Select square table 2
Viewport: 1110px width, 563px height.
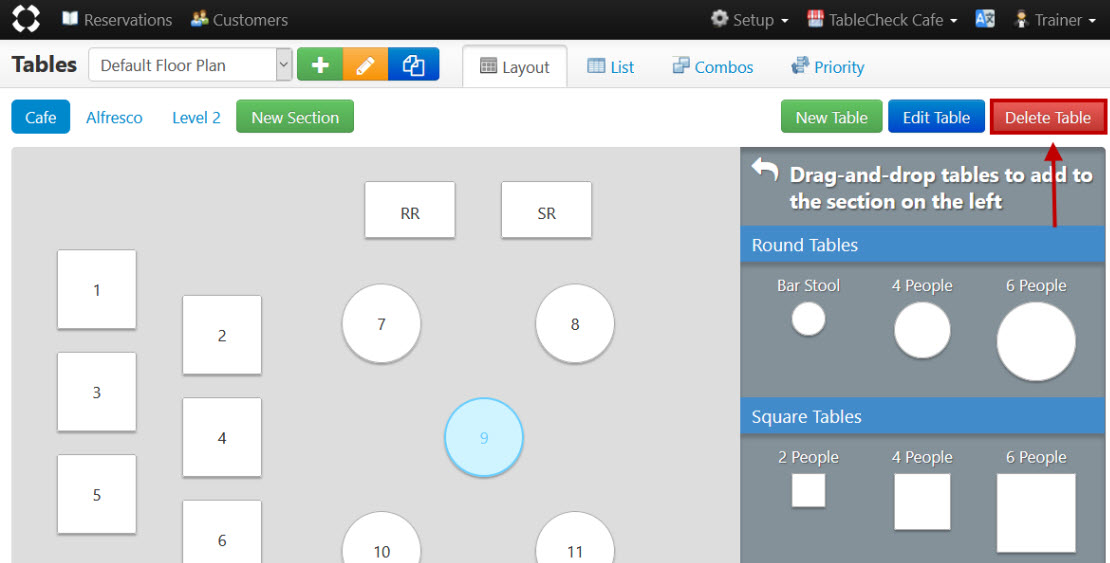pos(222,335)
